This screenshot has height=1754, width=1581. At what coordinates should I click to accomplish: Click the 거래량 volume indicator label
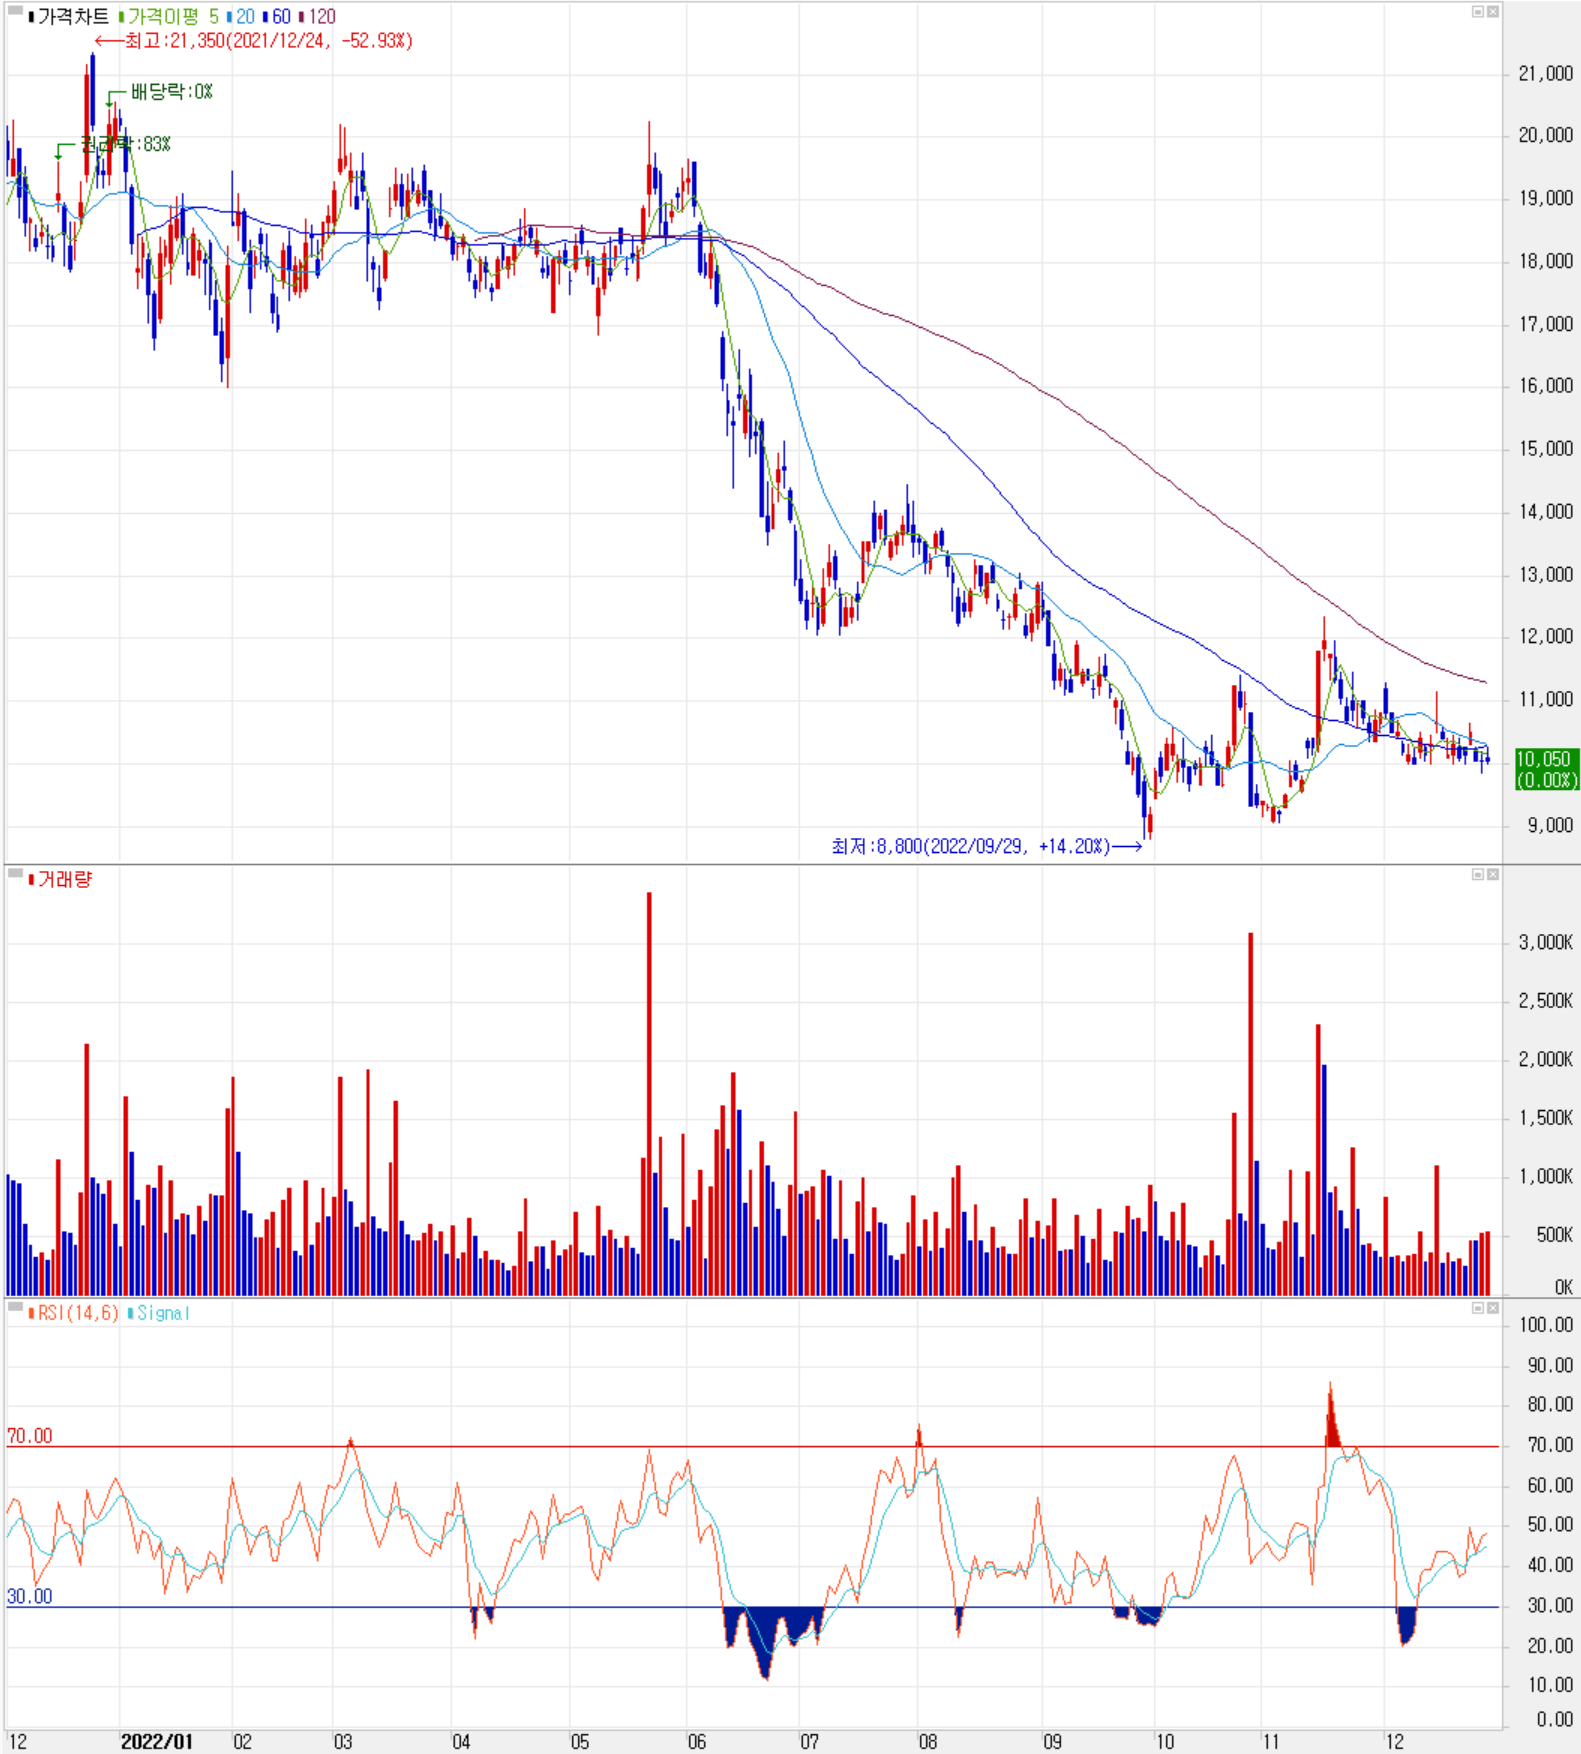click(60, 879)
